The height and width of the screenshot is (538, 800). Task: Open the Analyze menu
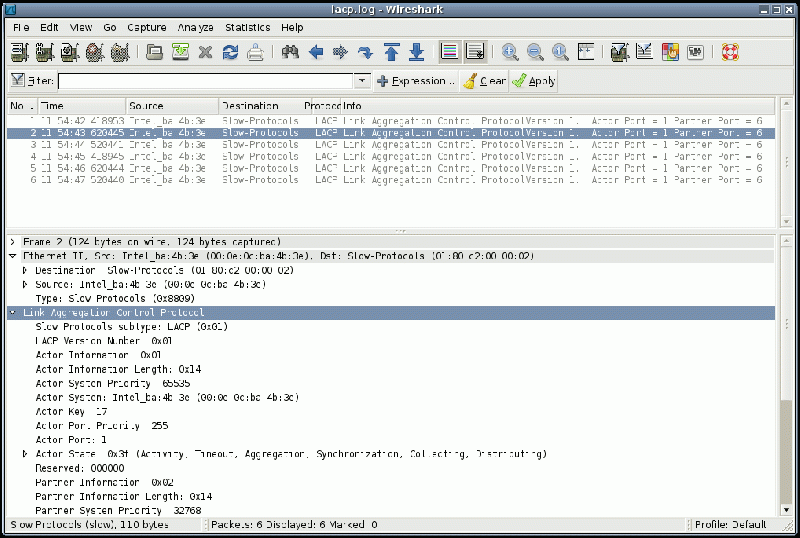[x=195, y=28]
